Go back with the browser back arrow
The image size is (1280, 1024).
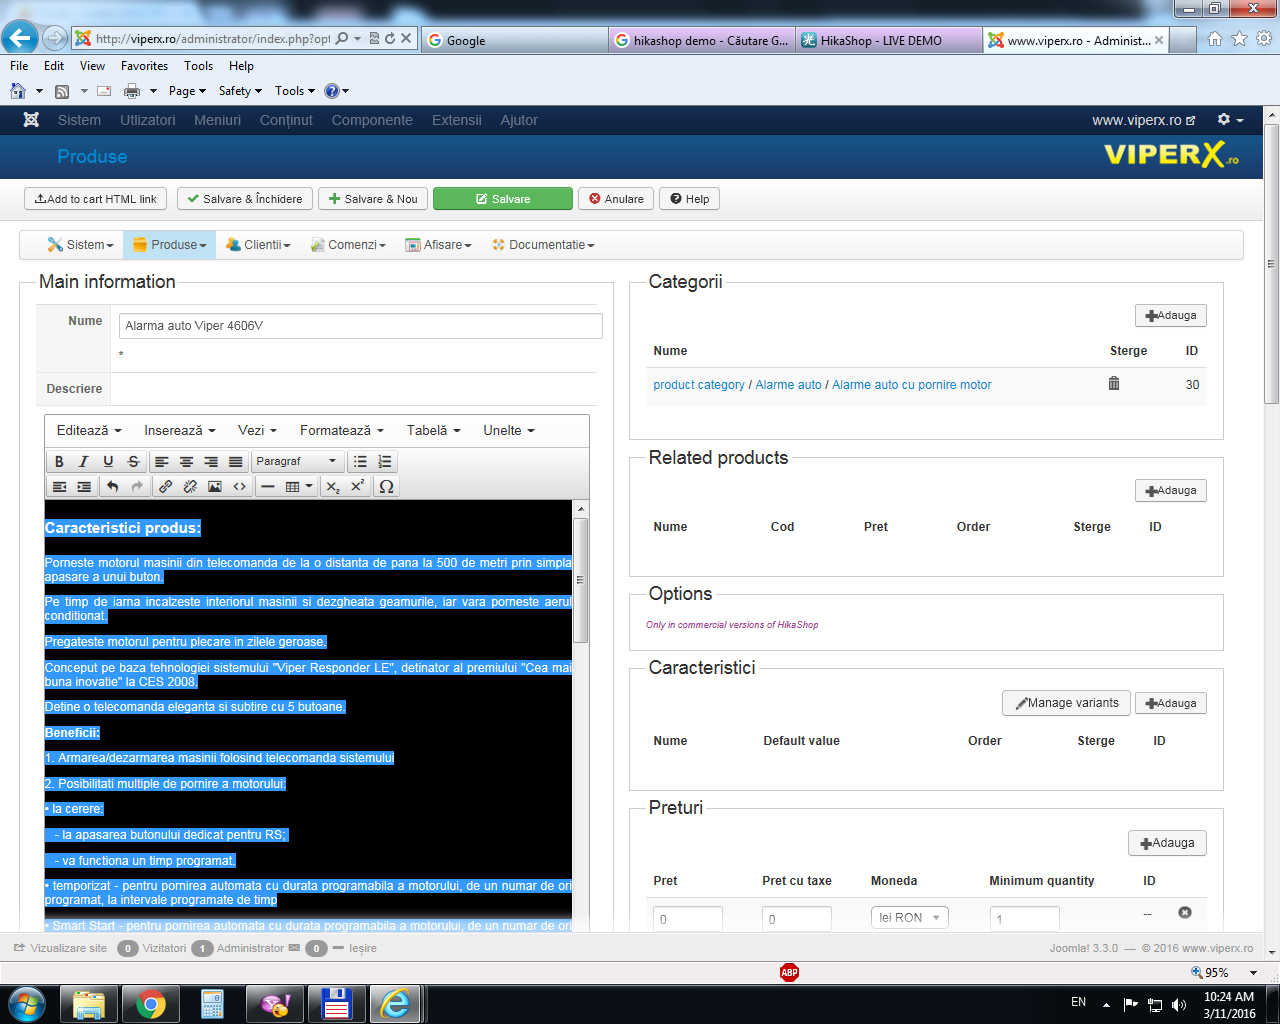point(19,38)
